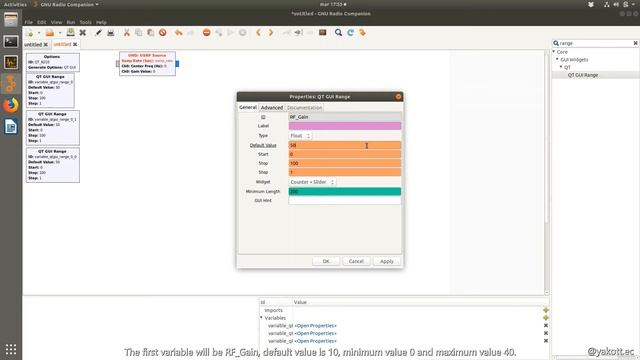Collapse the QT tree node
640x360 pixels.
[x=561, y=67]
